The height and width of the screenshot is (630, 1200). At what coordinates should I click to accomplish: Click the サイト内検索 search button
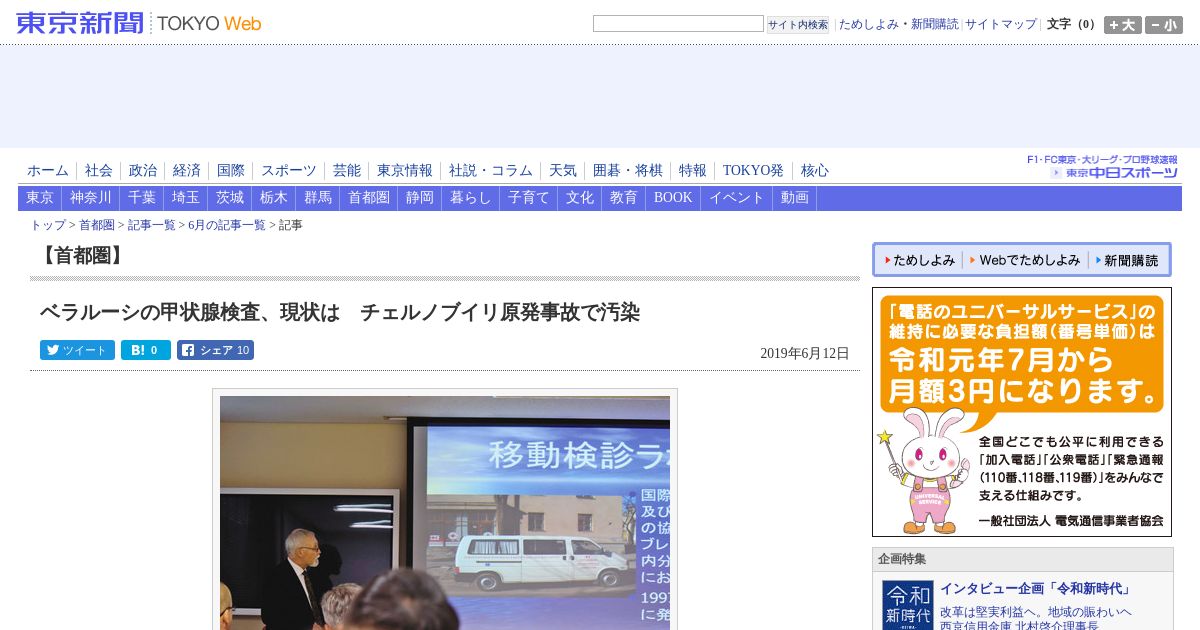(x=798, y=24)
